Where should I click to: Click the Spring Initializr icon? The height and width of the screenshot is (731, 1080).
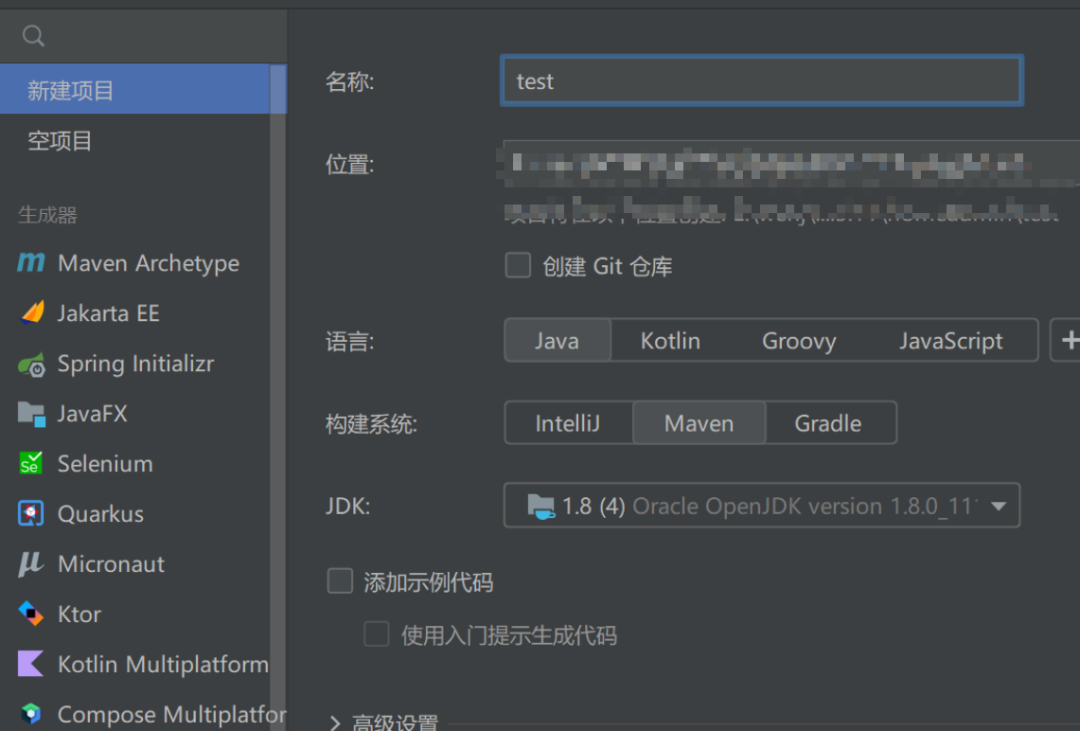[32, 364]
